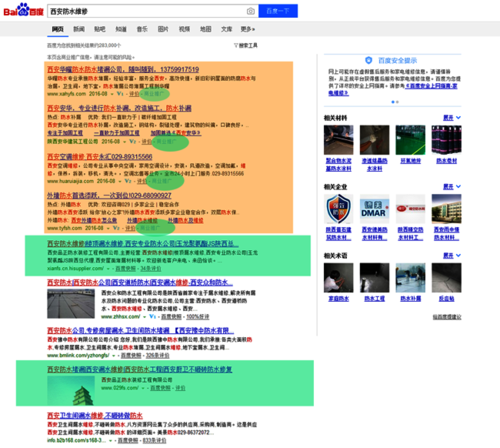This screenshot has height=448, width=500.
Task: Open dropdown arrow after www.huaruiaijia.com 2016-08
Action: click(x=120, y=181)
